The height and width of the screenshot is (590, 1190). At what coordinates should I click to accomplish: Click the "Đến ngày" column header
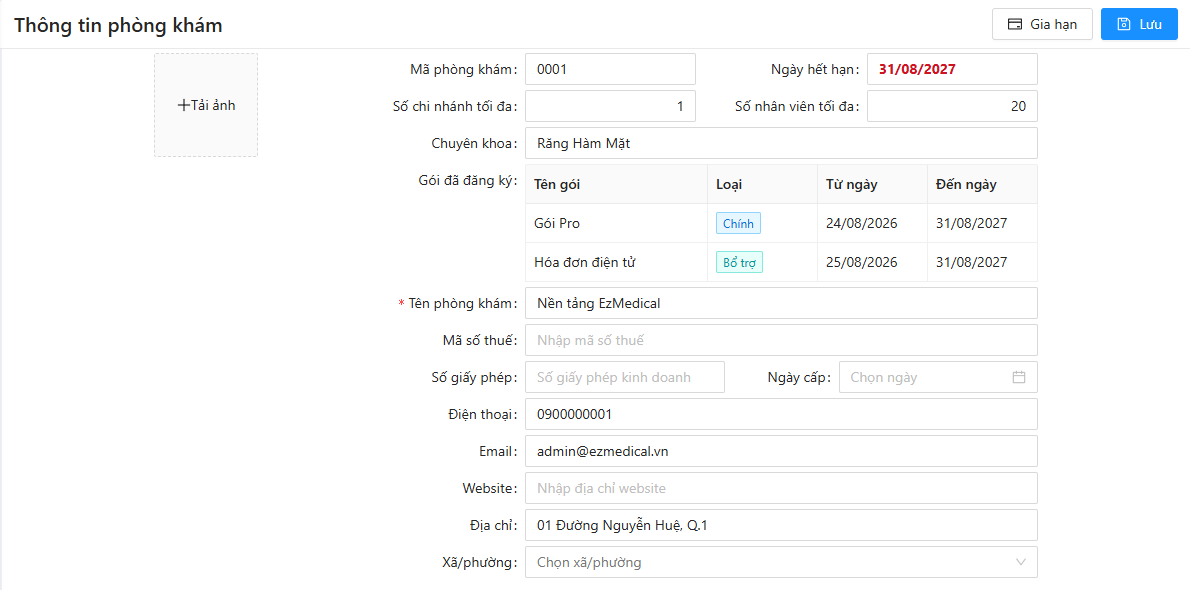click(x=982, y=185)
